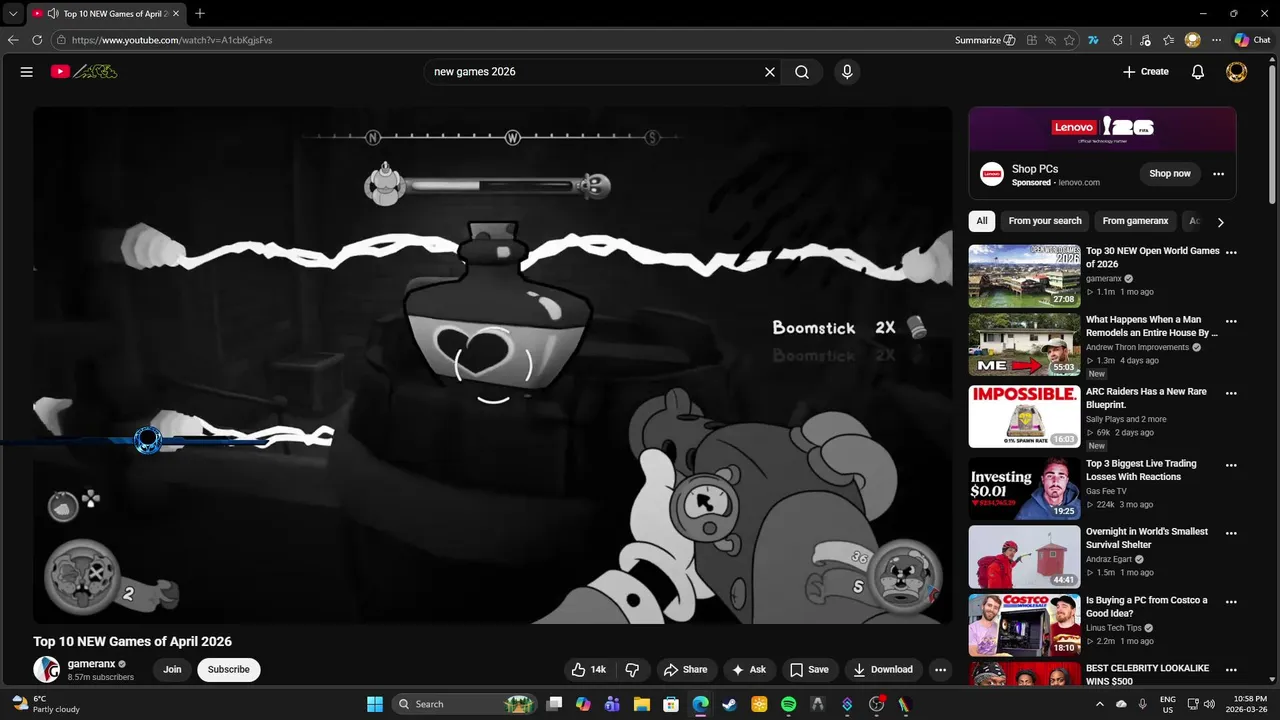The image size is (1280, 720).
Task: Show hidden system tray icons
Action: pyautogui.click(x=1100, y=704)
